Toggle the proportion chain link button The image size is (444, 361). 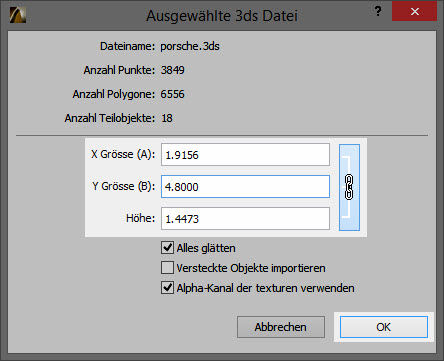pos(349,187)
